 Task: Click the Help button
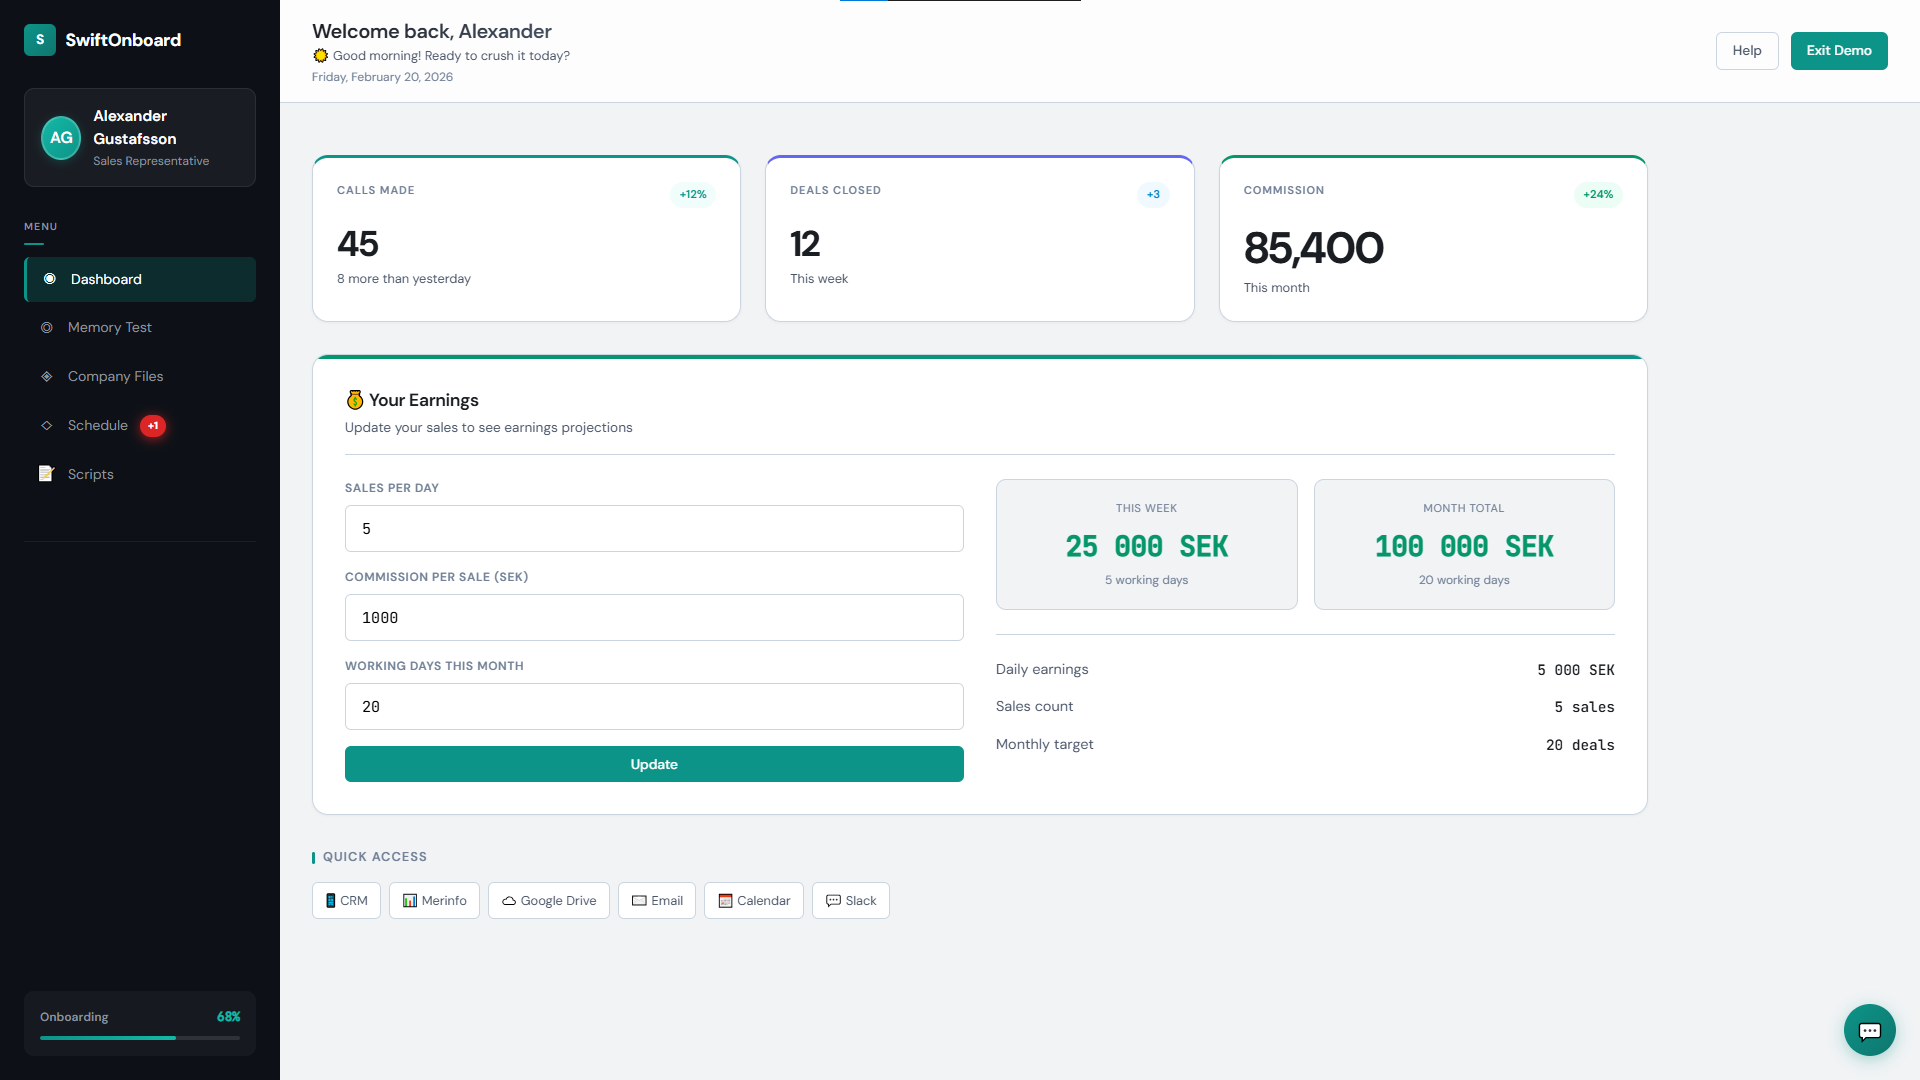tap(1746, 51)
